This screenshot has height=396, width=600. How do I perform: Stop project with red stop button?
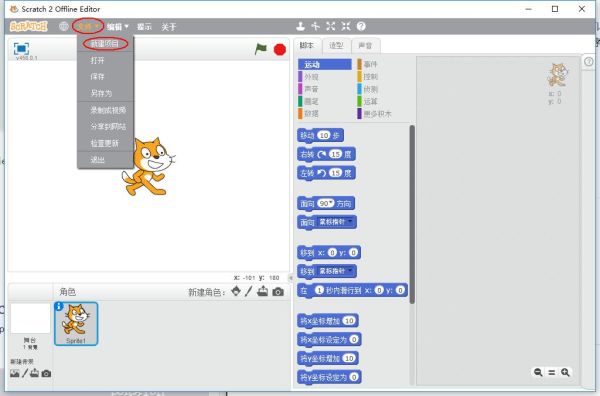(x=280, y=50)
